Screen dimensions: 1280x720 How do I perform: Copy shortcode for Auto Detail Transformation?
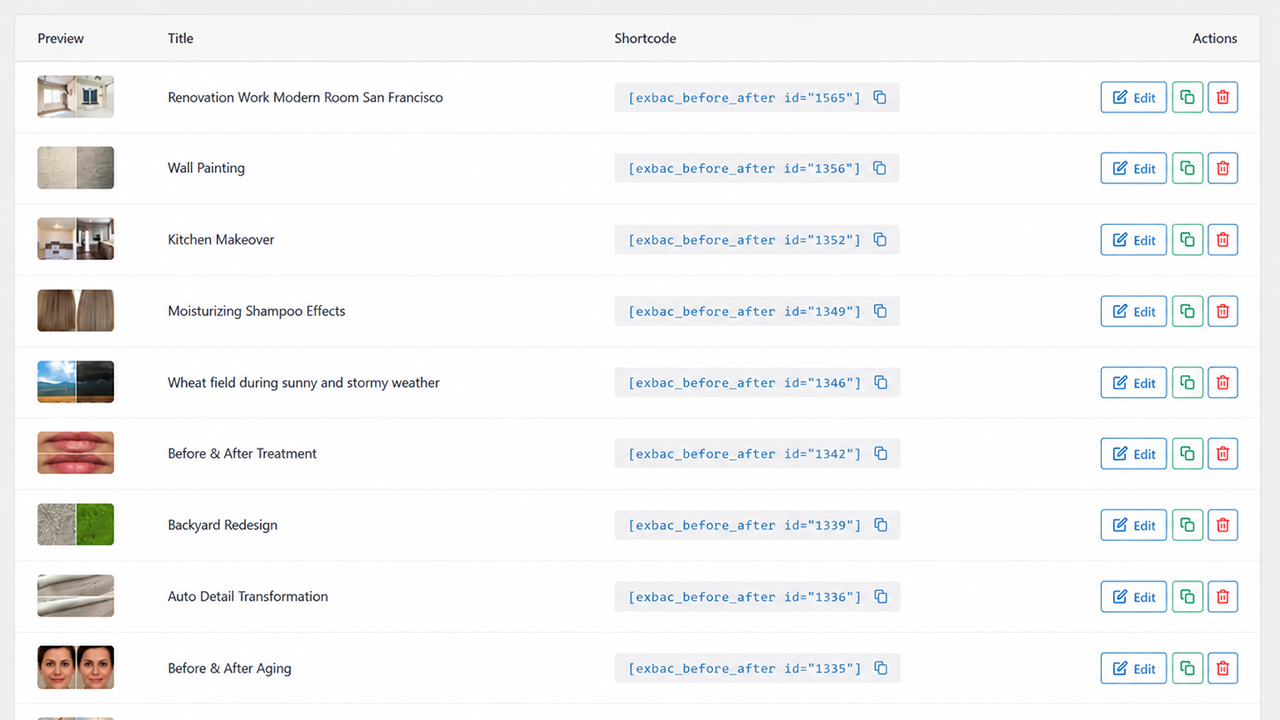[x=880, y=597]
